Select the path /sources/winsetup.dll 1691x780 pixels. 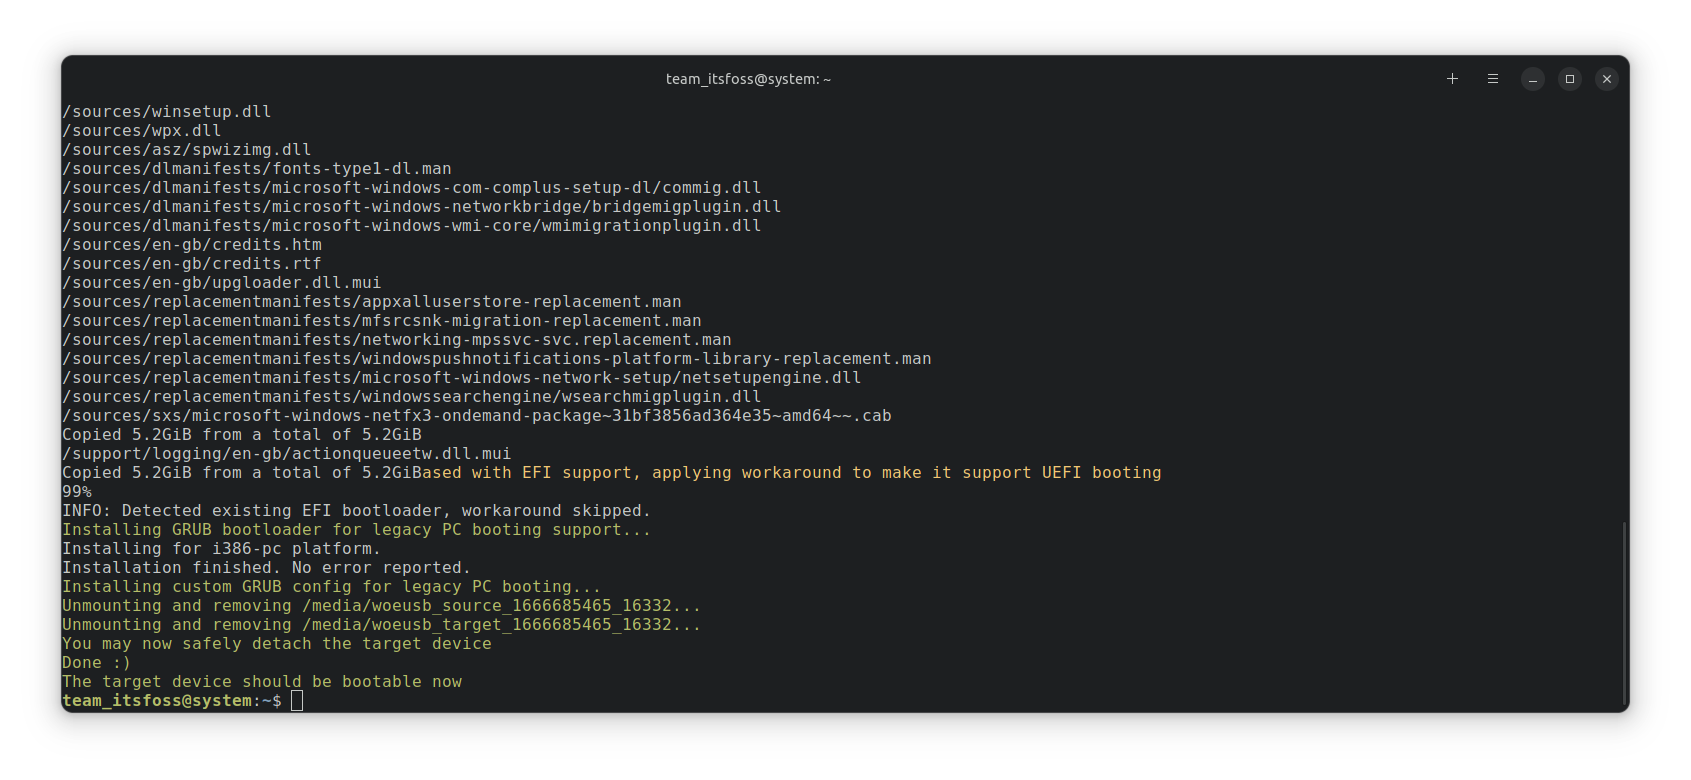[167, 111]
